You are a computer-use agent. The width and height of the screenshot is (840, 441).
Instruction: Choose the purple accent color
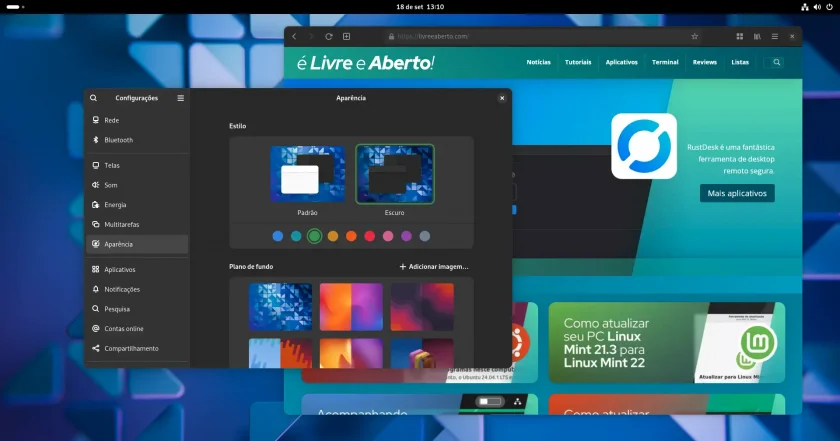pyautogui.click(x=406, y=236)
